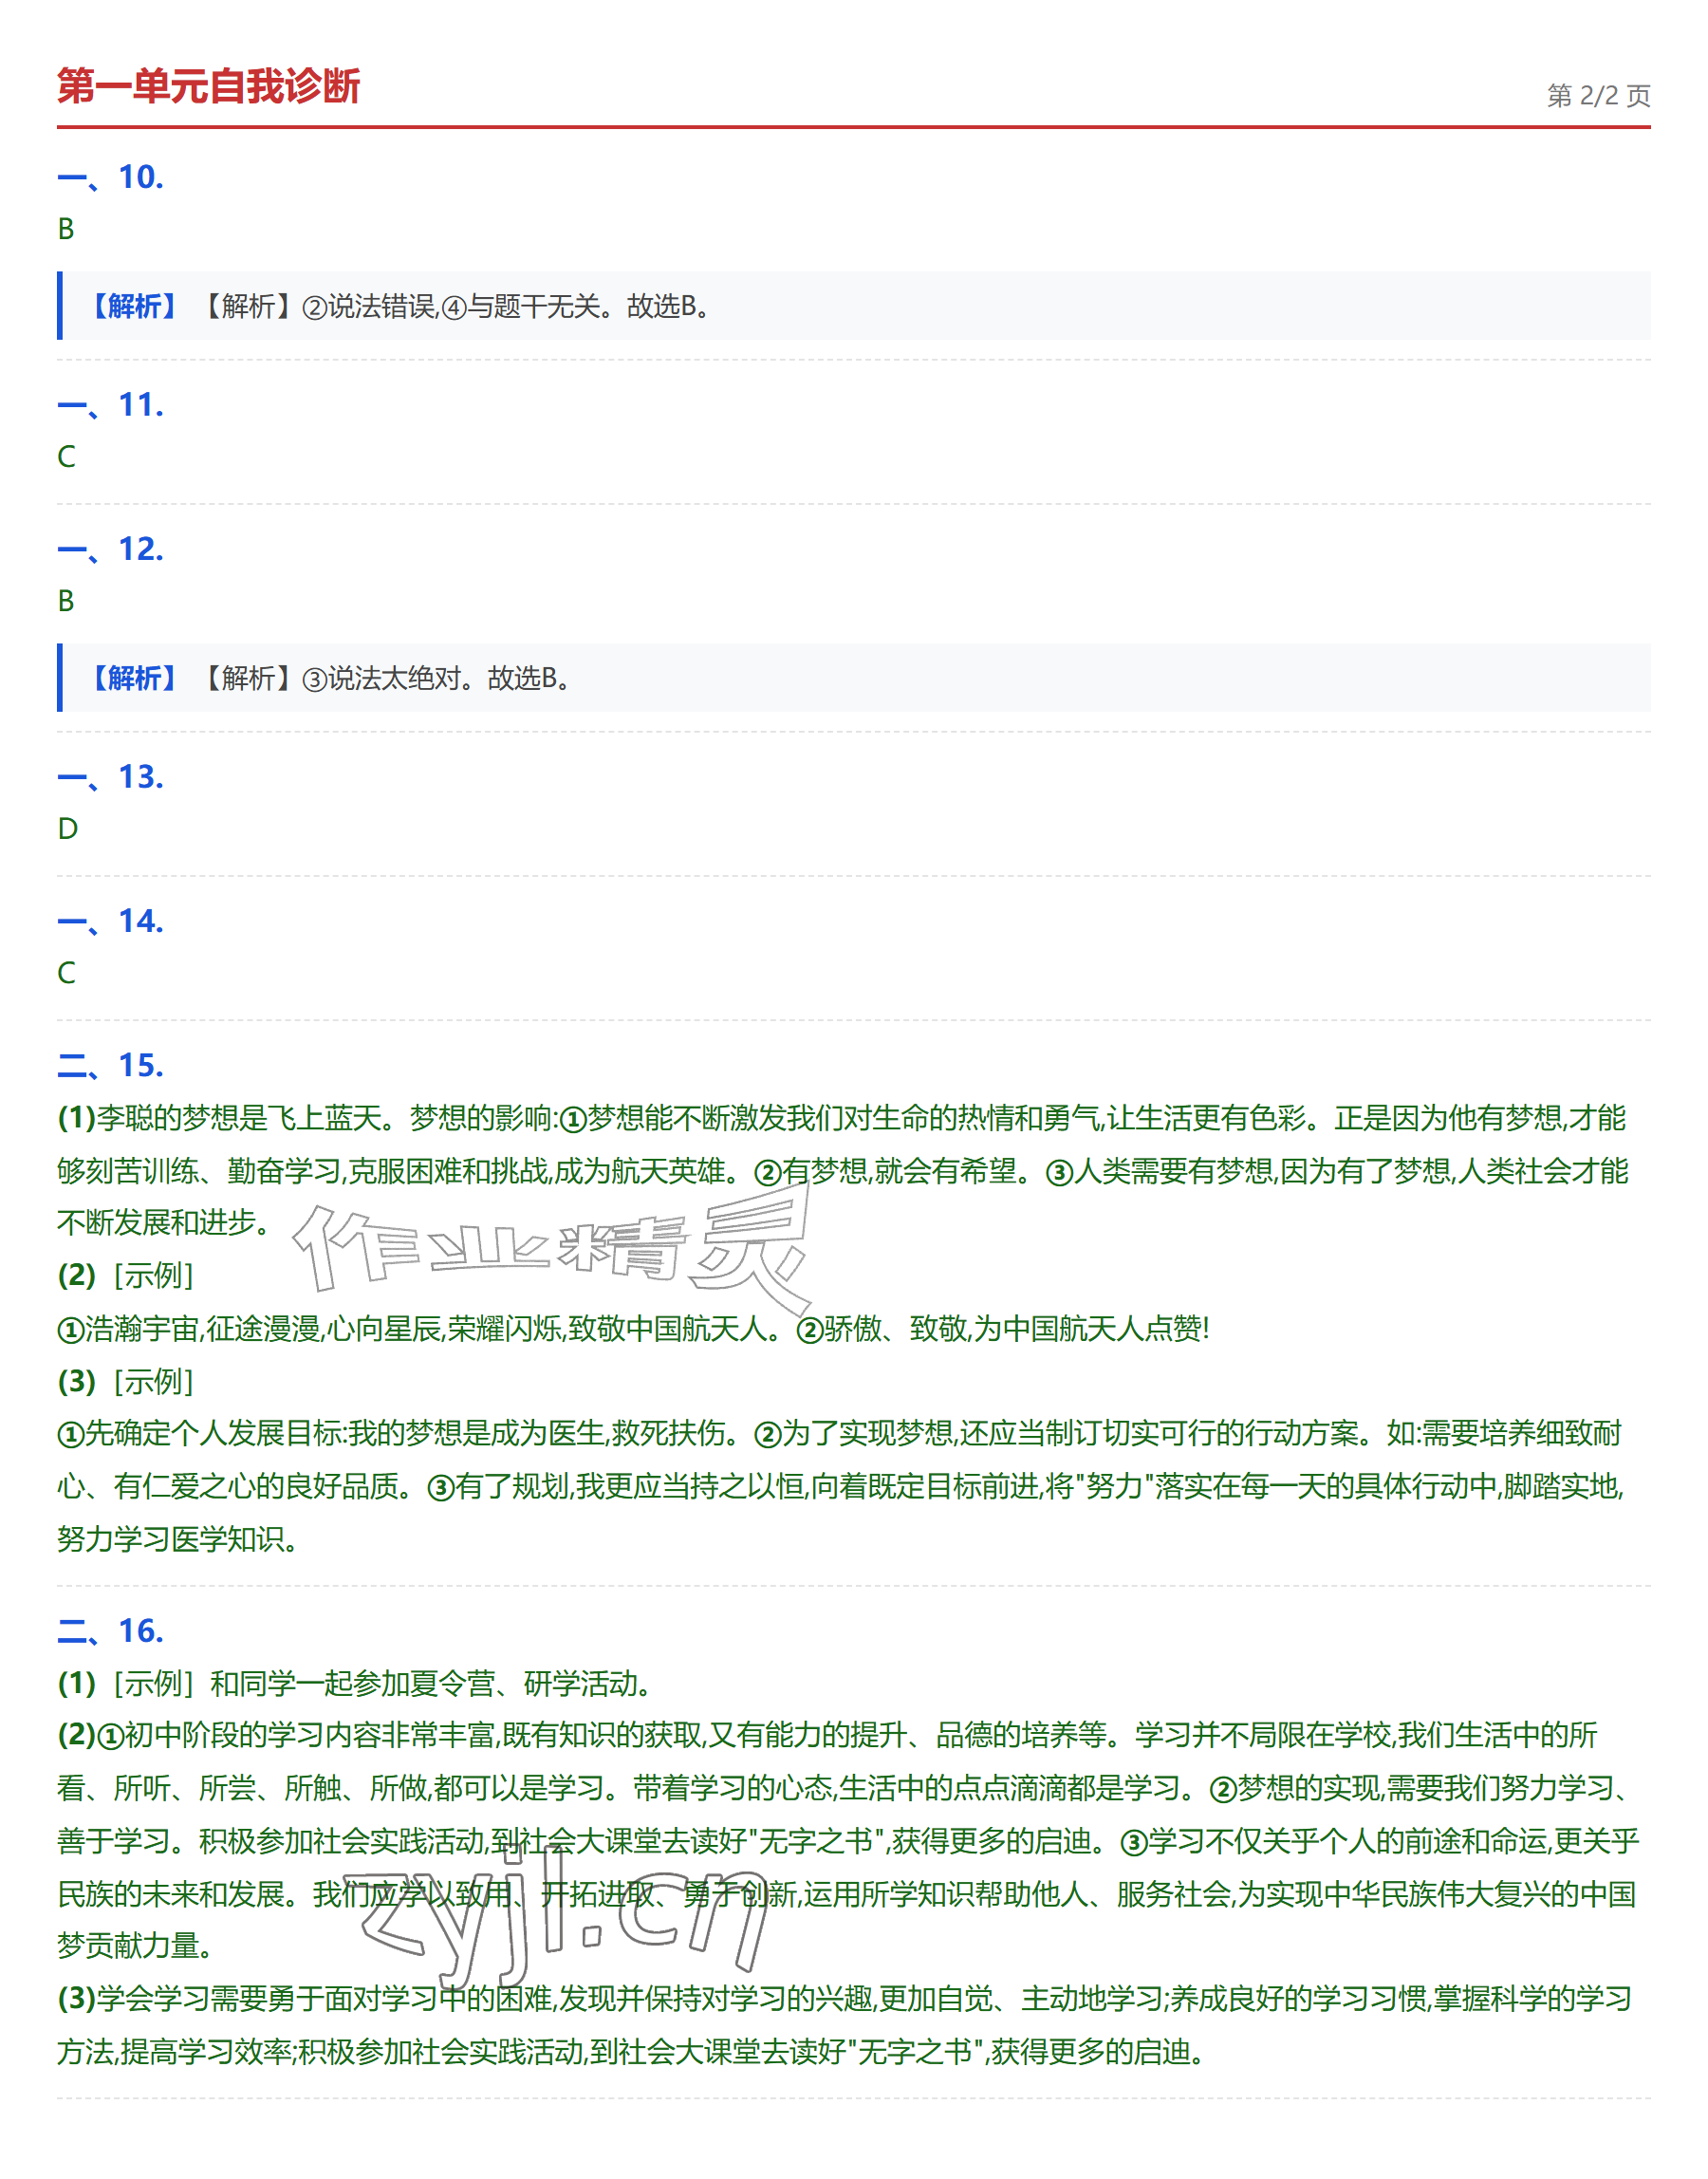Select question heading 一、10.
The width and height of the screenshot is (1708, 2179).
[x=111, y=177]
